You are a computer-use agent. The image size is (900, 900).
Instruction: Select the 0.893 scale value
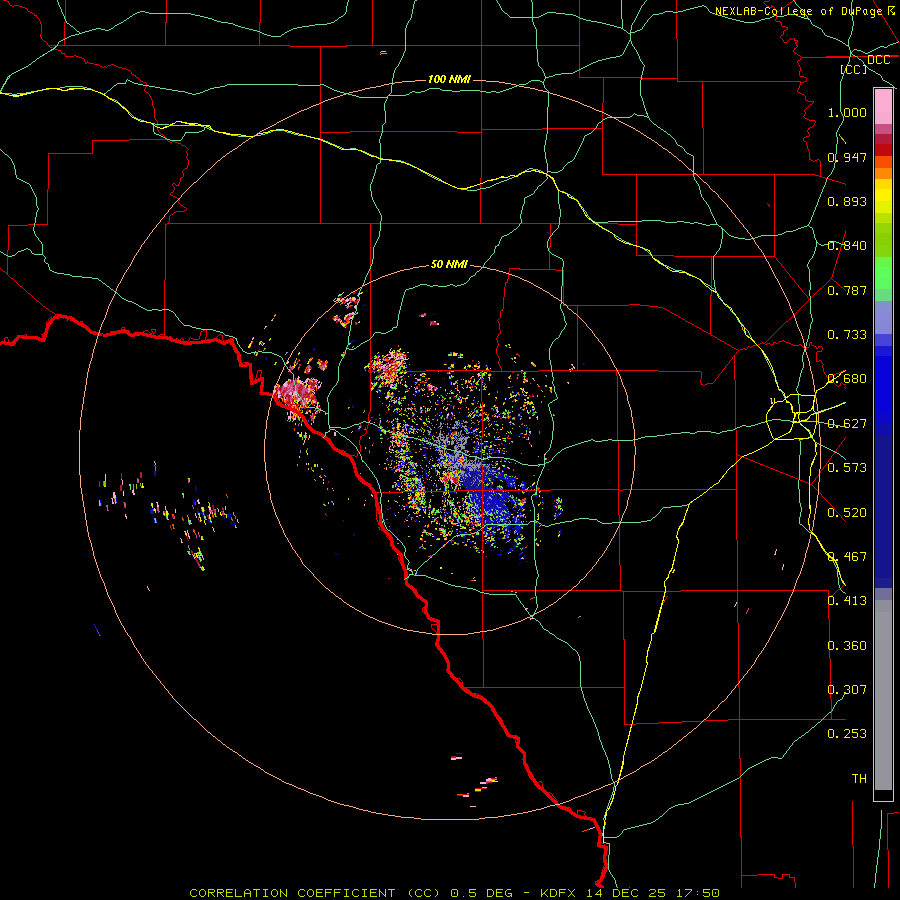tap(847, 201)
